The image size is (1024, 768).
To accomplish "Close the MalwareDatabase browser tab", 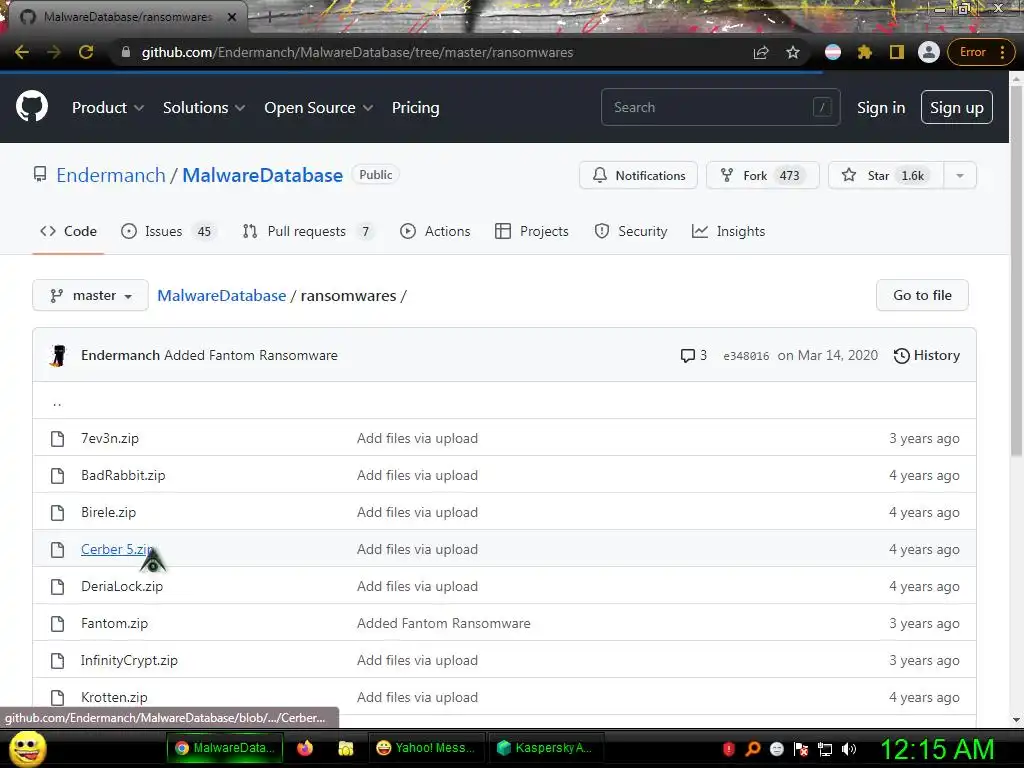I will pos(232,17).
